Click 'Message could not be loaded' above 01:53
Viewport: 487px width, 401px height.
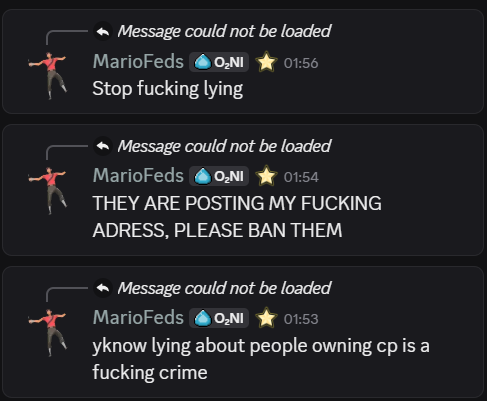click(x=224, y=288)
